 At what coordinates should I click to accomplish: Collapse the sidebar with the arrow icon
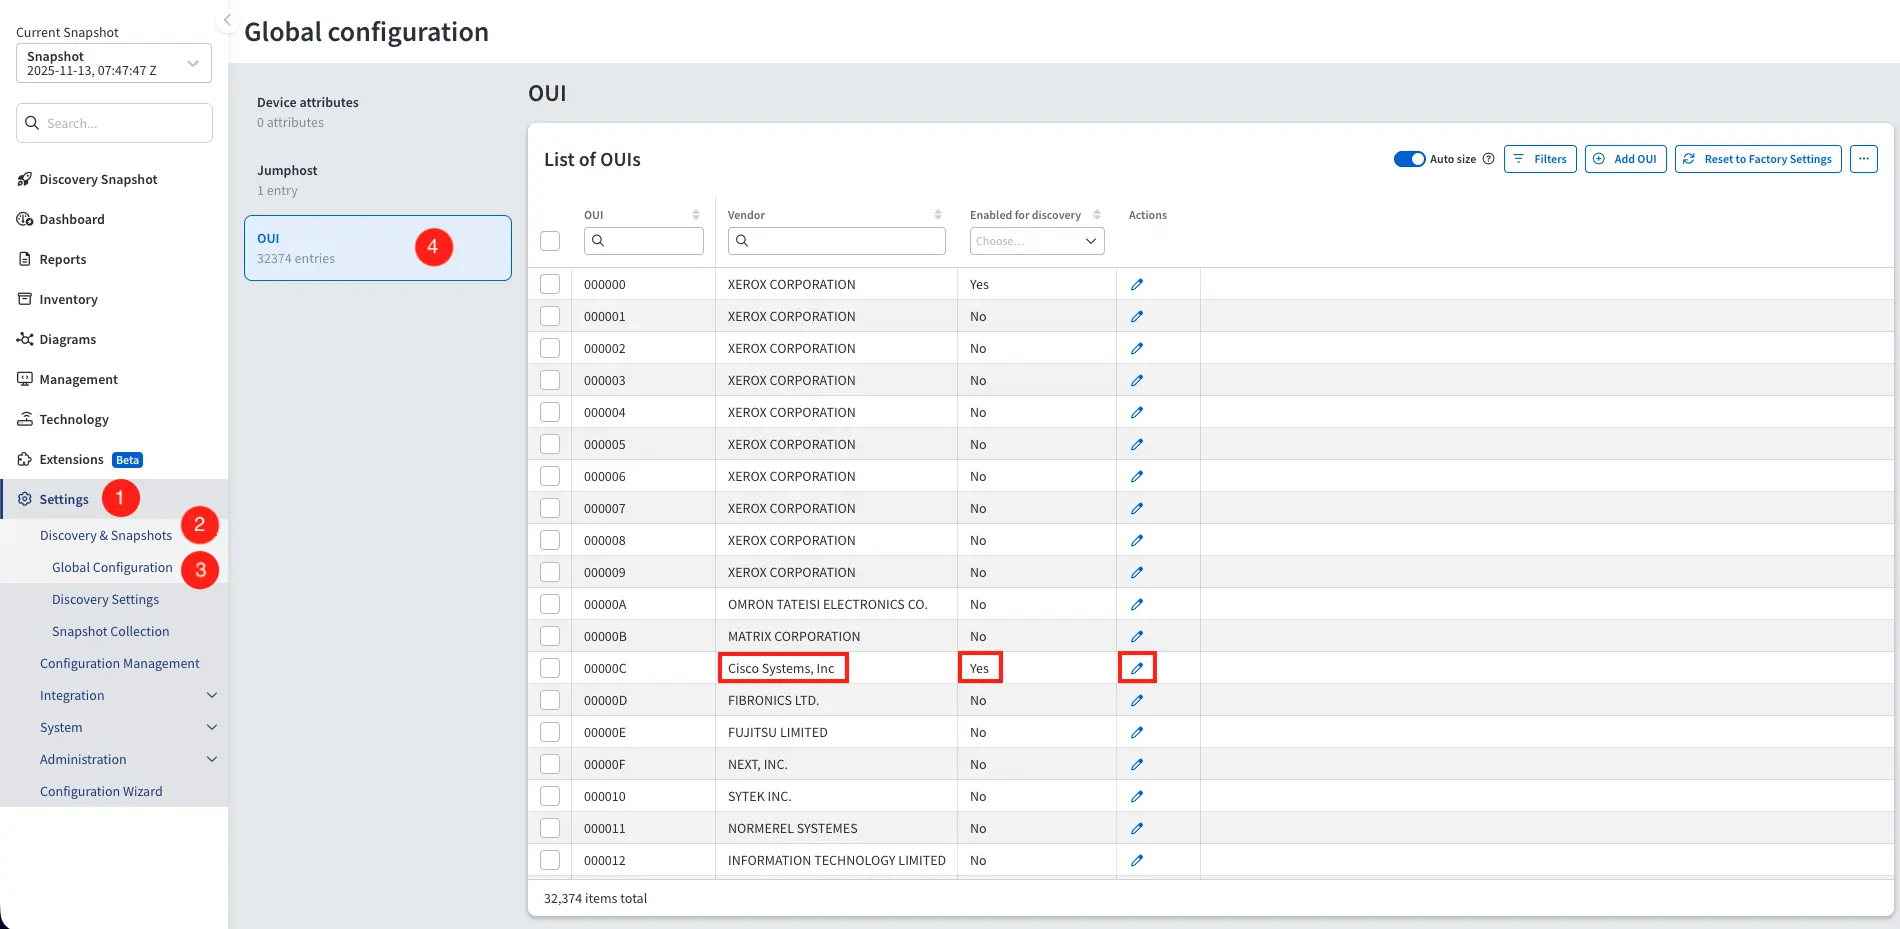click(x=227, y=20)
